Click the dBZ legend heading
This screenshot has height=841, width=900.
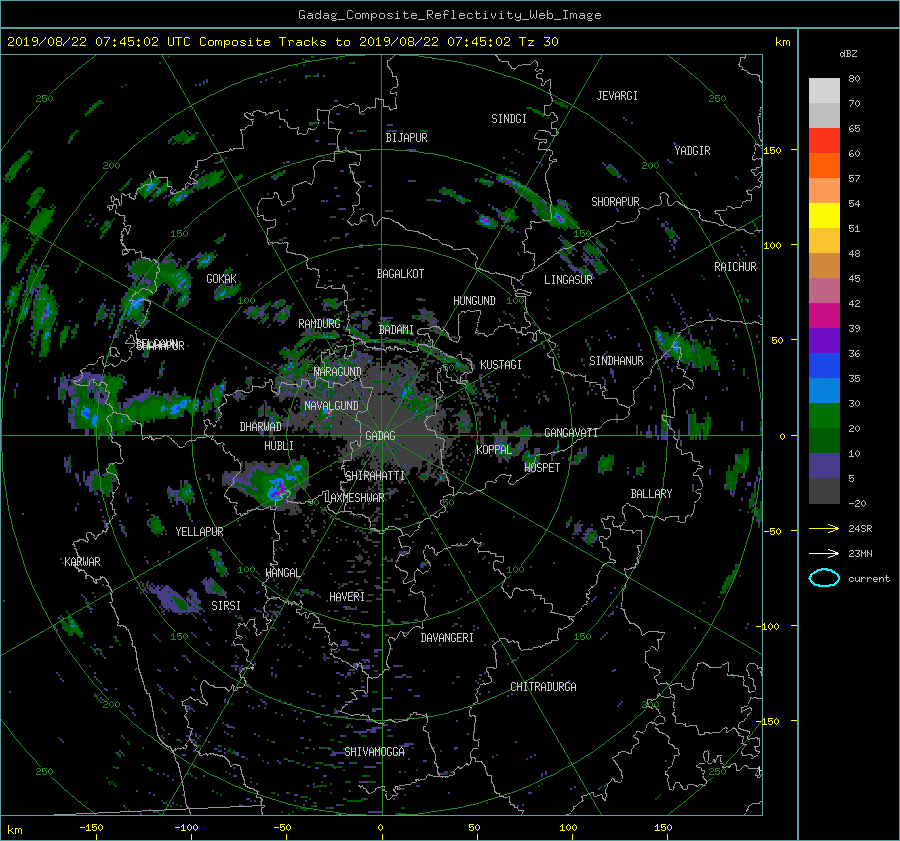tap(848, 54)
